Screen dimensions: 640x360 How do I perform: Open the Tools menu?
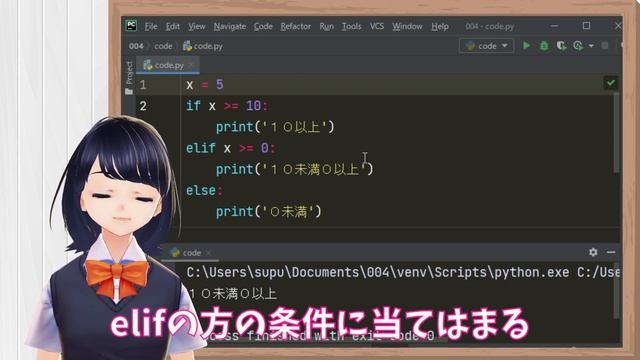coord(351,27)
